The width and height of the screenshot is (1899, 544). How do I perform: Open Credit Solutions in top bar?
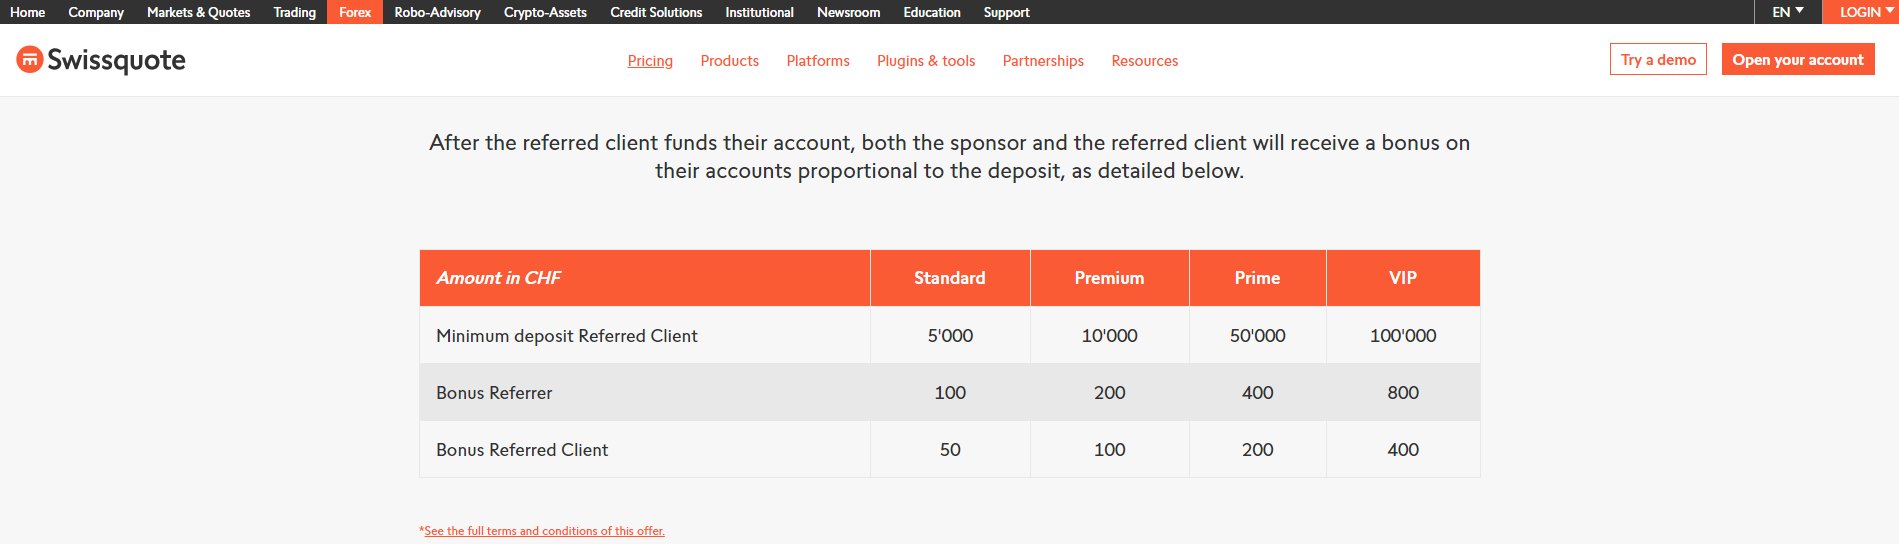click(x=656, y=12)
